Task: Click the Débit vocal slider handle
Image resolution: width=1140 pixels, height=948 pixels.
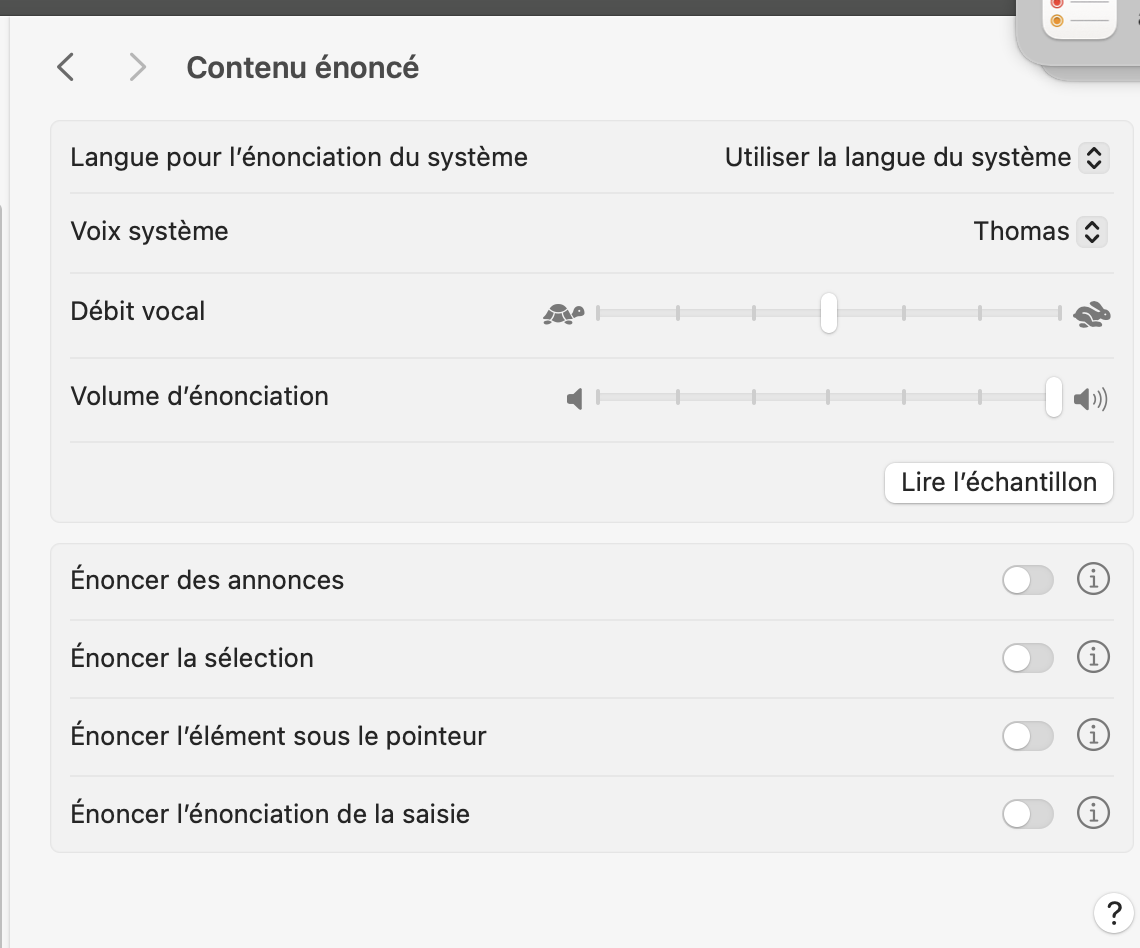Action: (828, 313)
